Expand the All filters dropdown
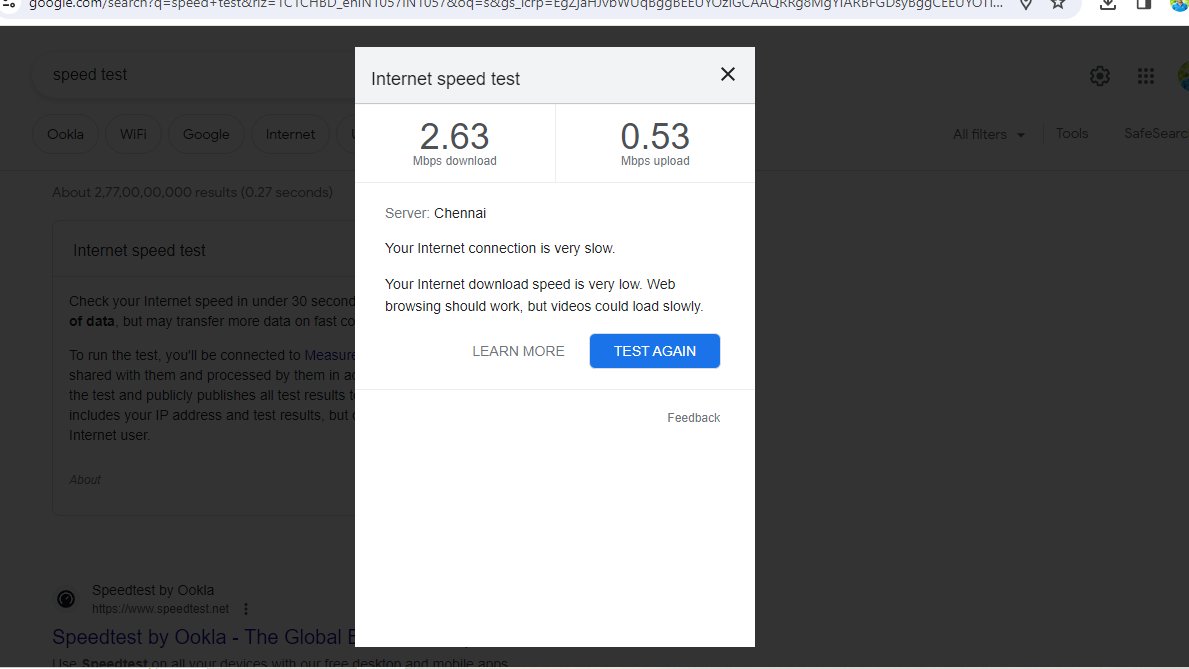Image resolution: width=1189 pixels, height=669 pixels. pyautogui.click(x=989, y=134)
